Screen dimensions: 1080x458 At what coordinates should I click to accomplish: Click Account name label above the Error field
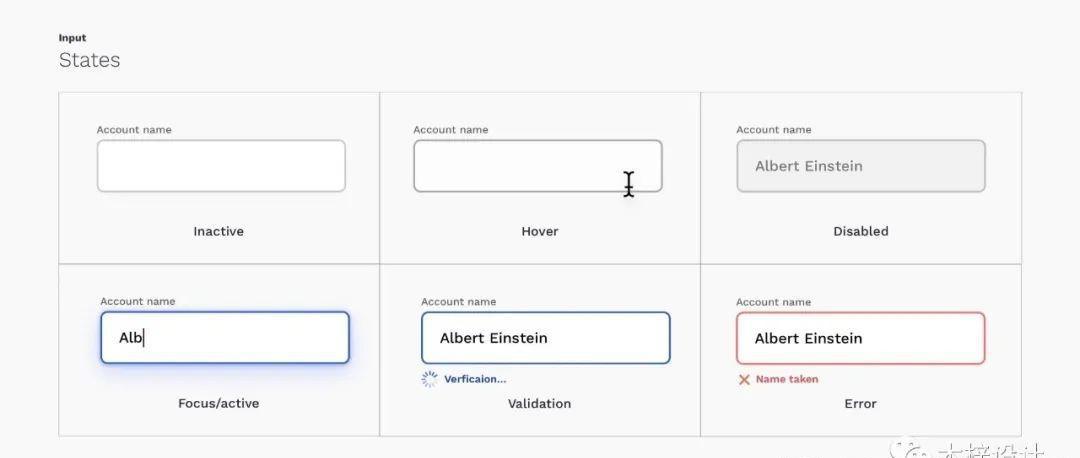tap(773, 302)
